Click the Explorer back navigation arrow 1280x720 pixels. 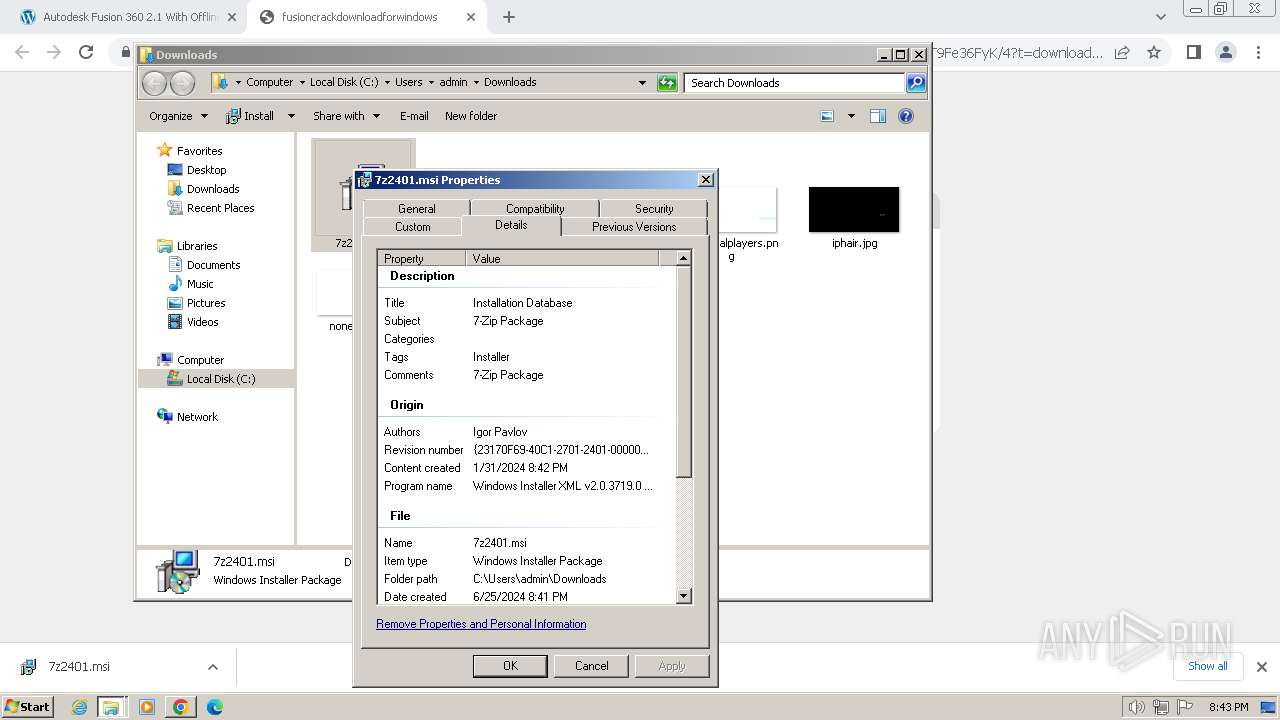point(154,83)
